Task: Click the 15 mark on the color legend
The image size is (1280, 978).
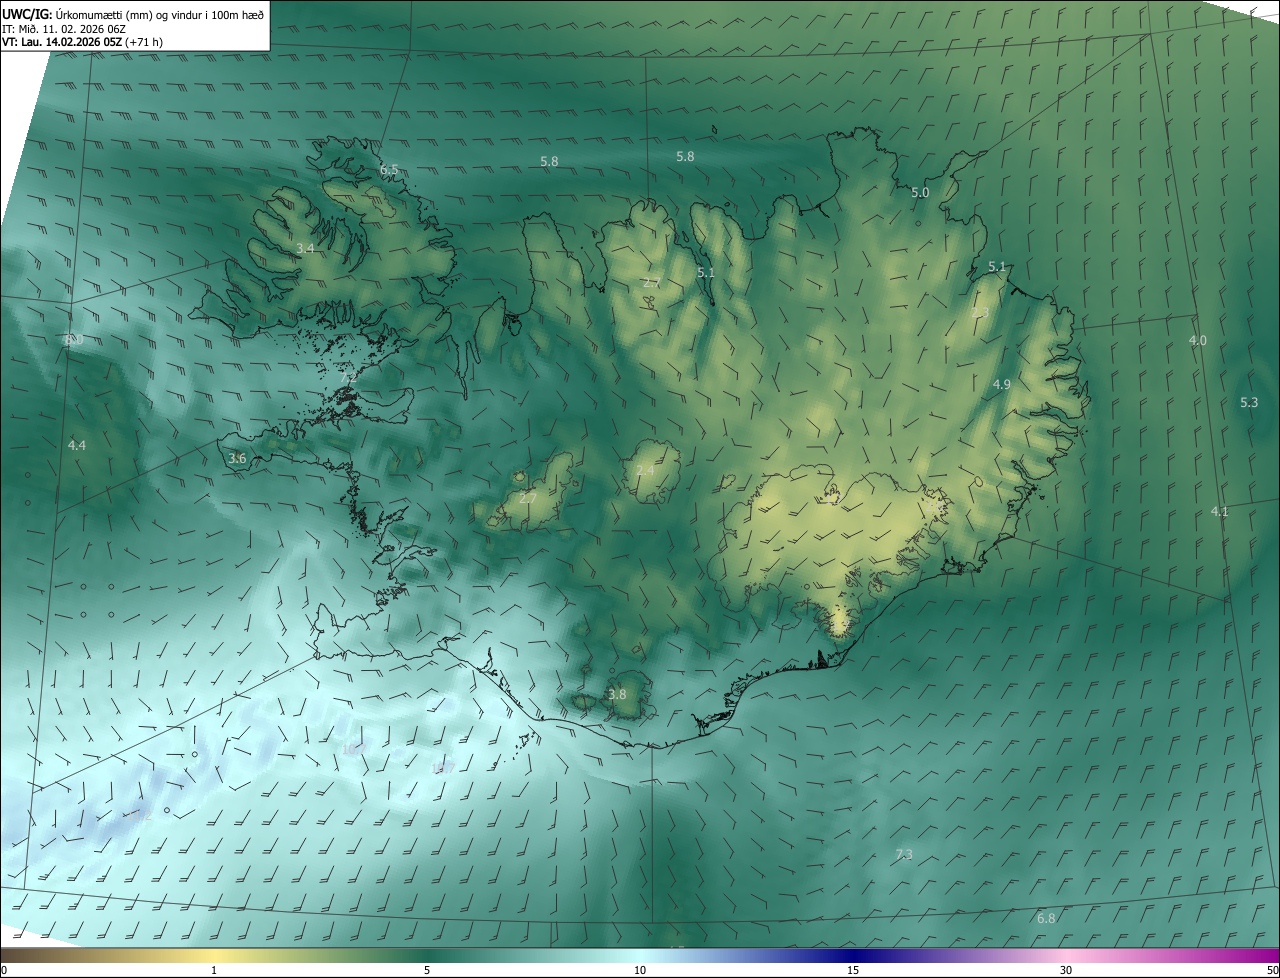Action: 853,970
